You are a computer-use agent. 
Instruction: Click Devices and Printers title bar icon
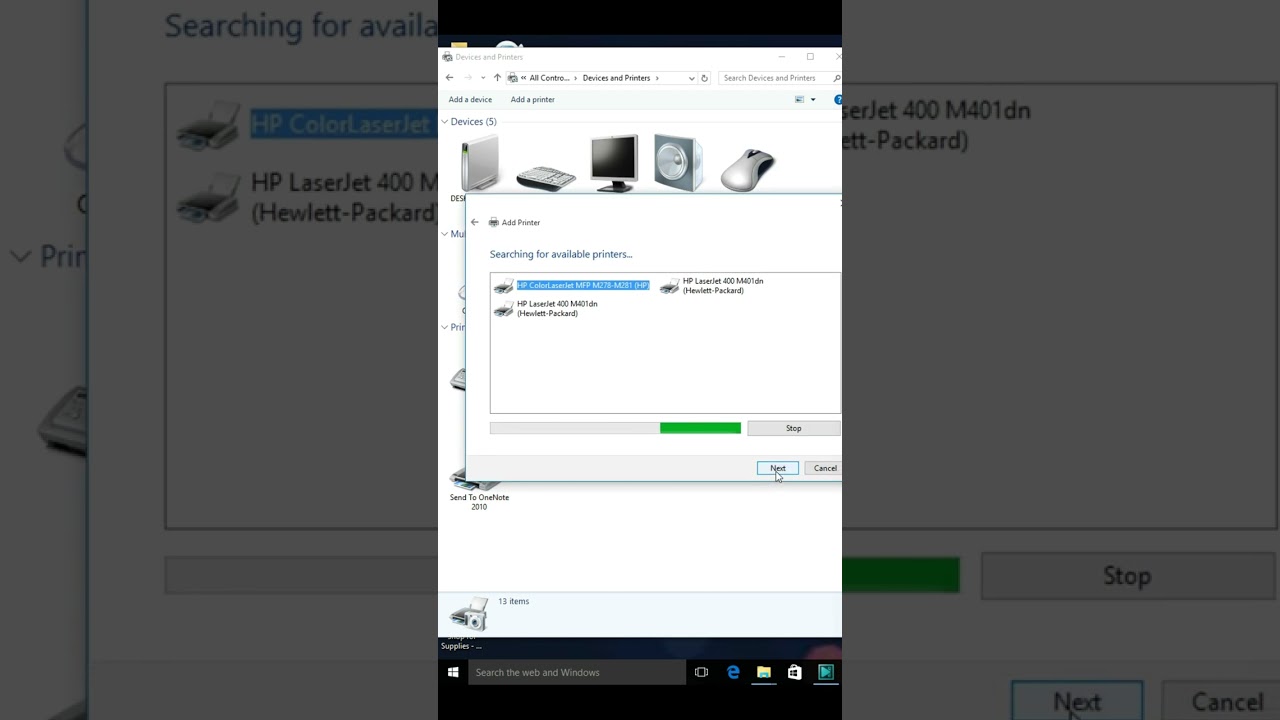click(448, 57)
